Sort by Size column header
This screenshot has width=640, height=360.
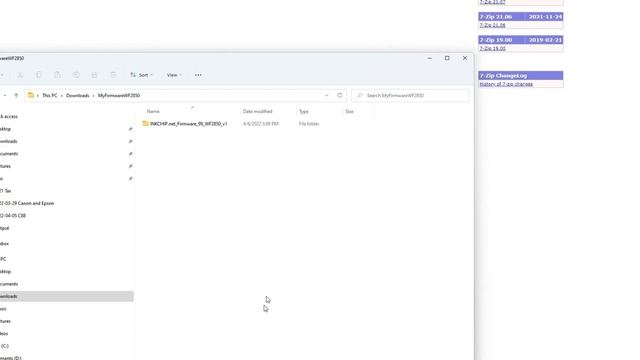point(349,111)
